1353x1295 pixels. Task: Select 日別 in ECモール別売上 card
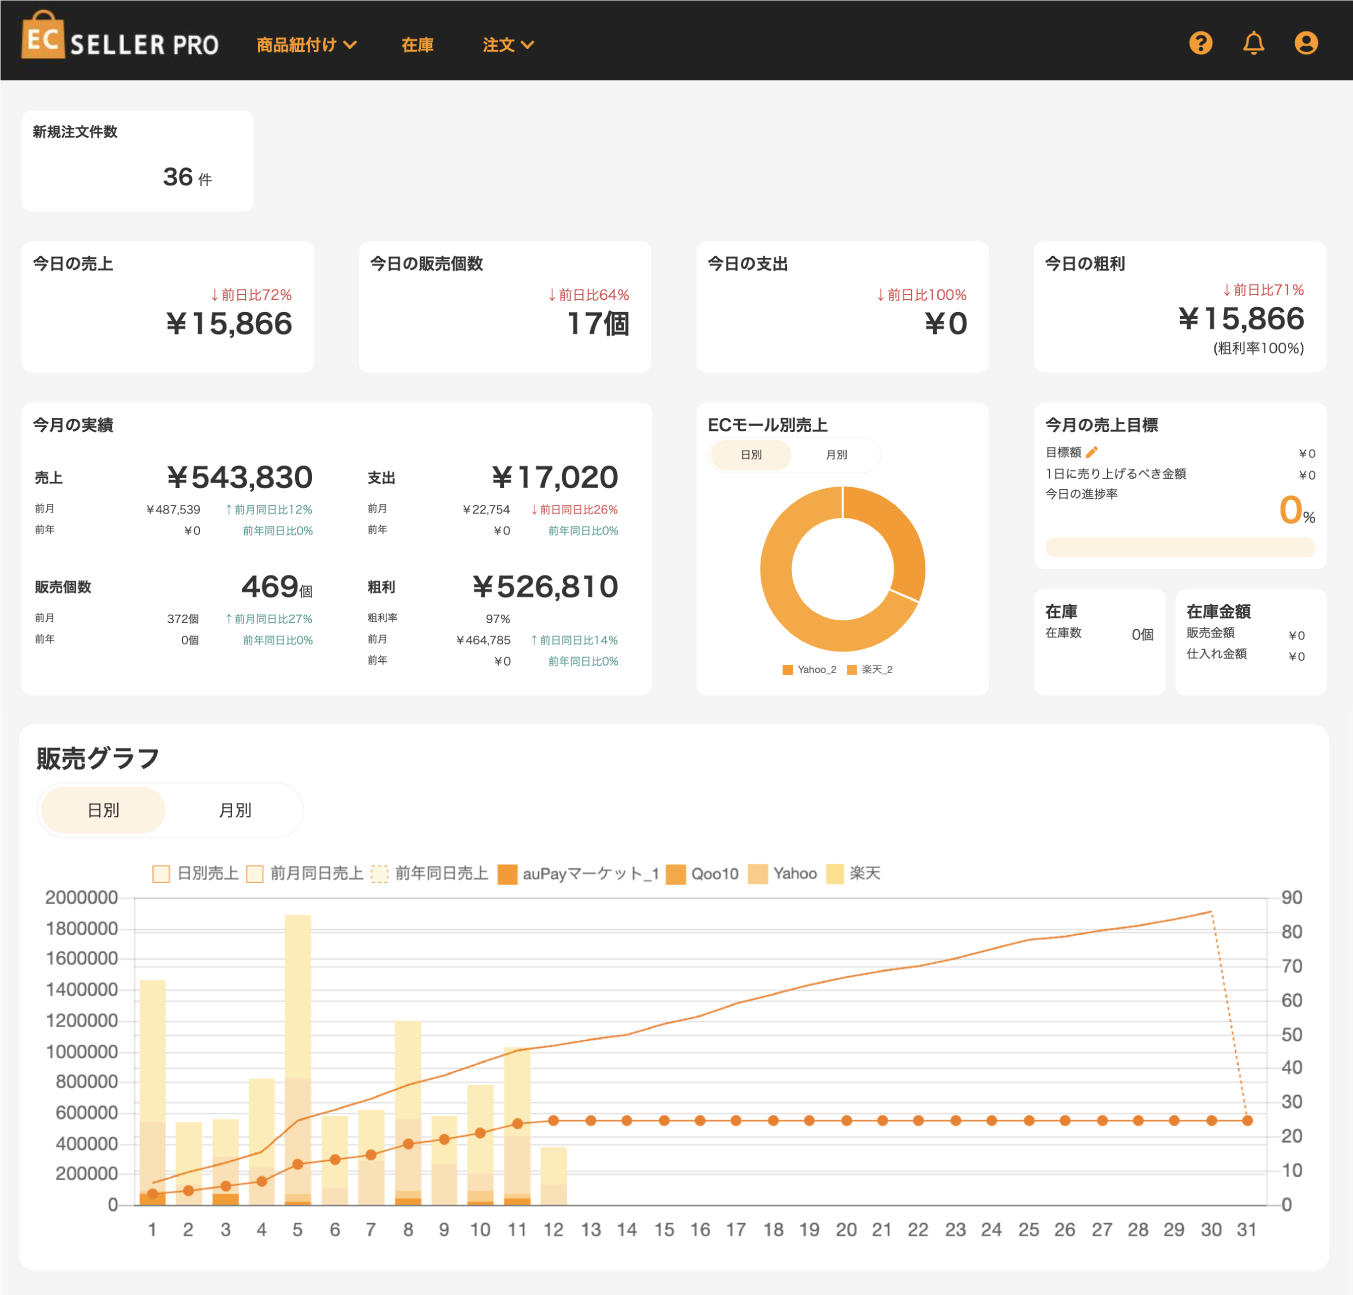pyautogui.click(x=751, y=455)
